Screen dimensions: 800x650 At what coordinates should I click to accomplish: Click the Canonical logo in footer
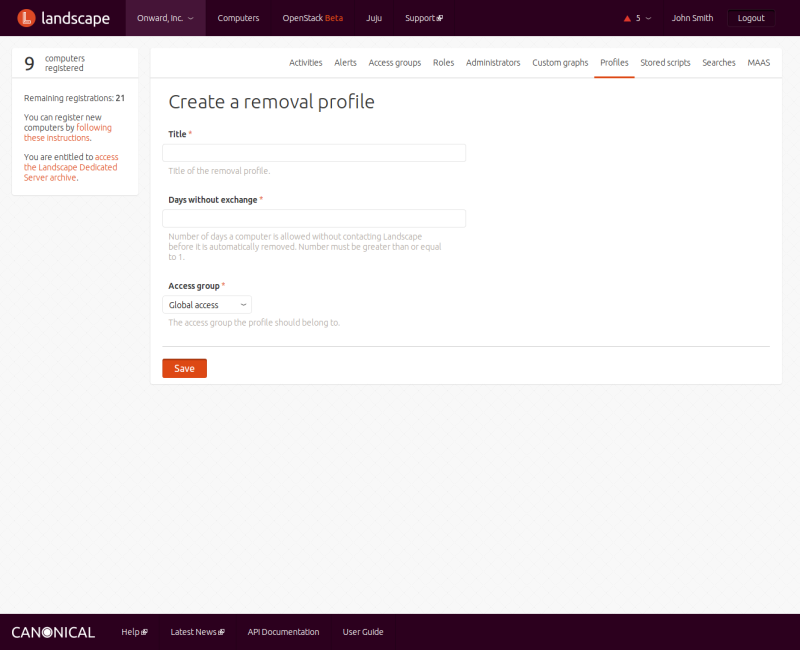click(x=53, y=632)
